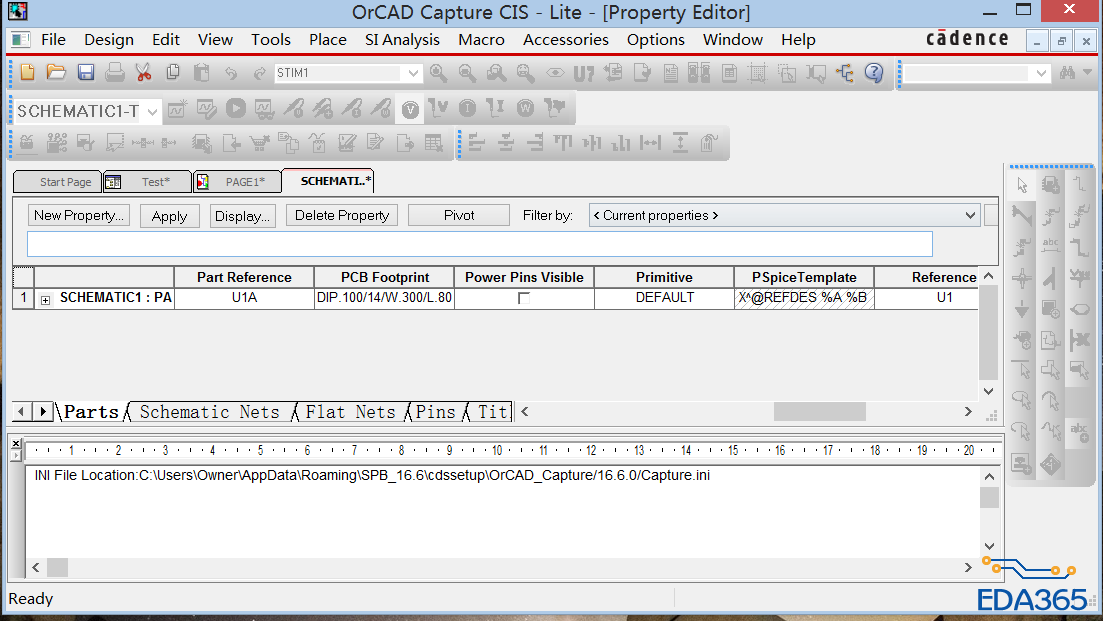The image size is (1103, 621).
Task: Click the Zoom In magnifier icon
Action: click(438, 72)
